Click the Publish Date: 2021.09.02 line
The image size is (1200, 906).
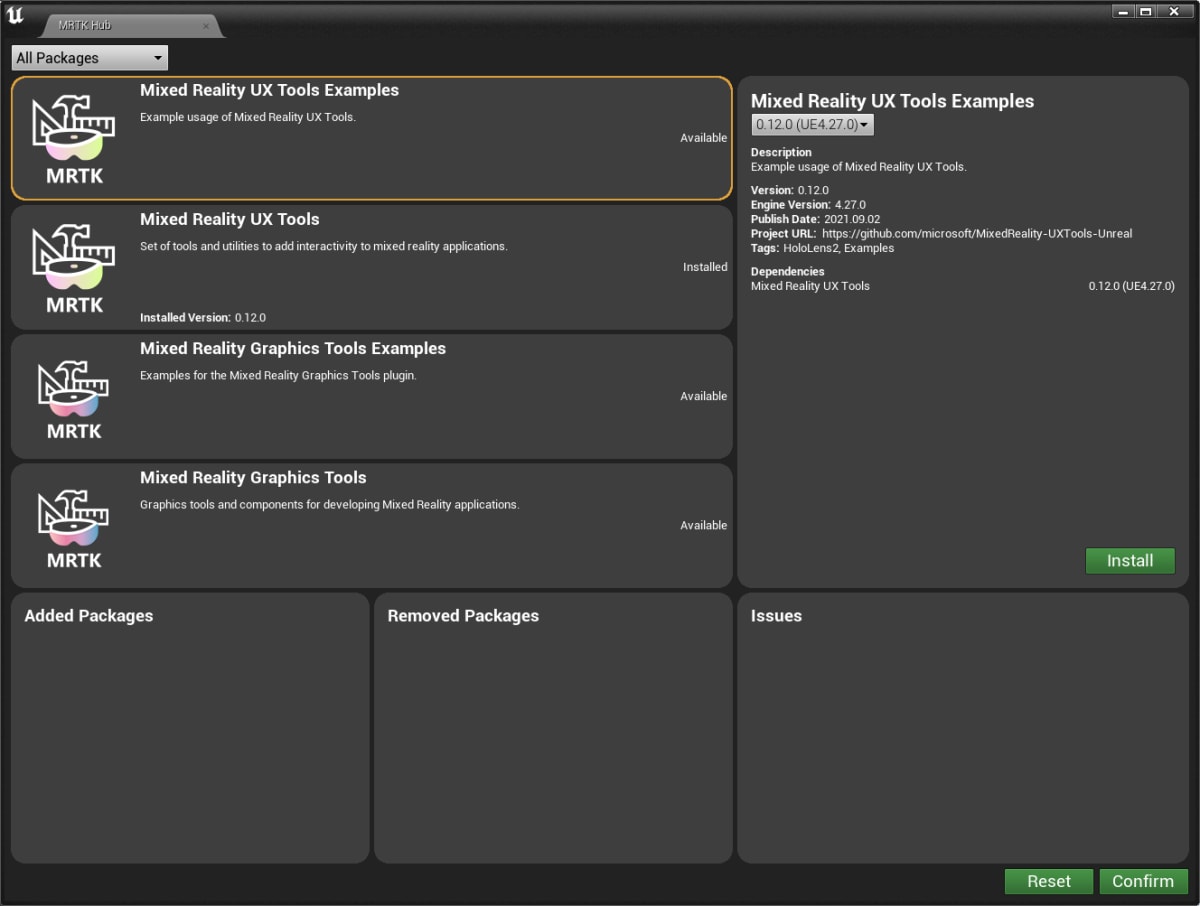tap(816, 219)
